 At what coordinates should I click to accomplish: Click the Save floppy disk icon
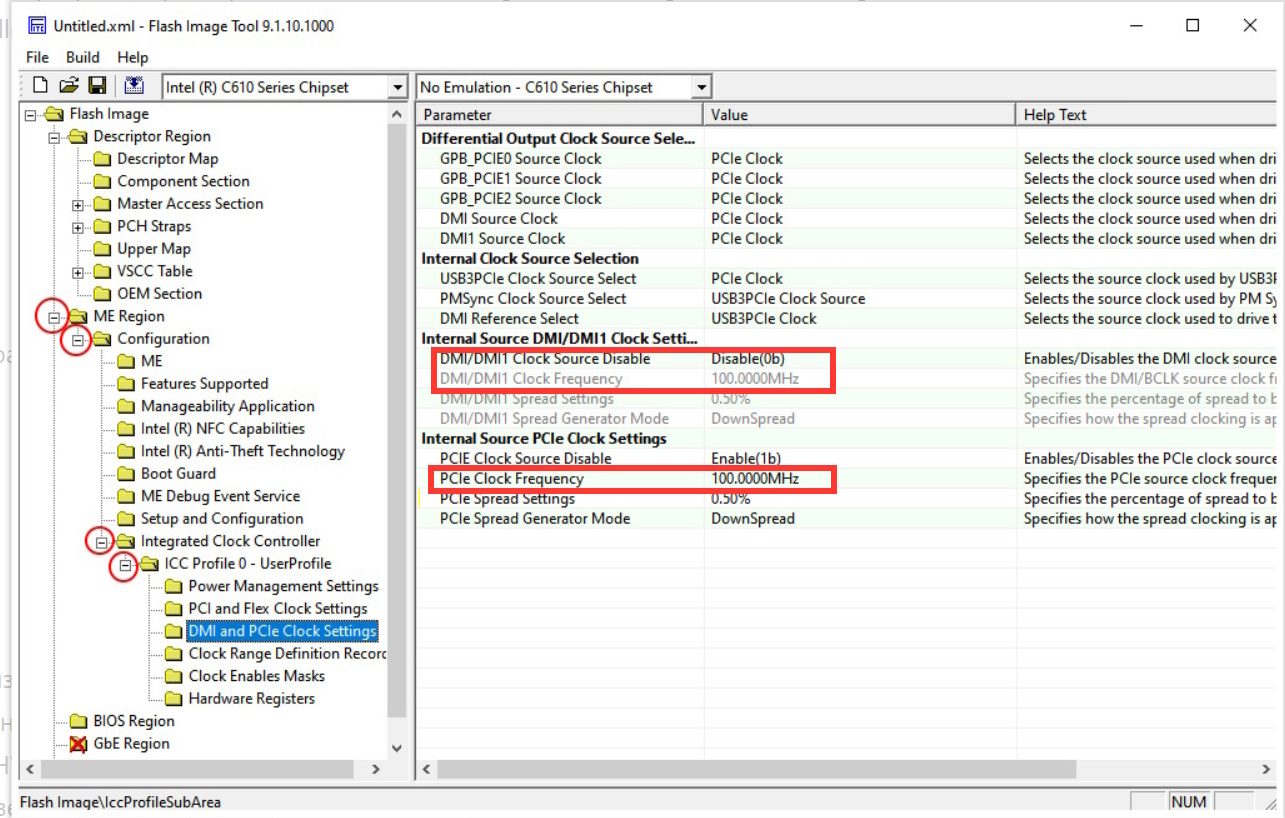(97, 86)
